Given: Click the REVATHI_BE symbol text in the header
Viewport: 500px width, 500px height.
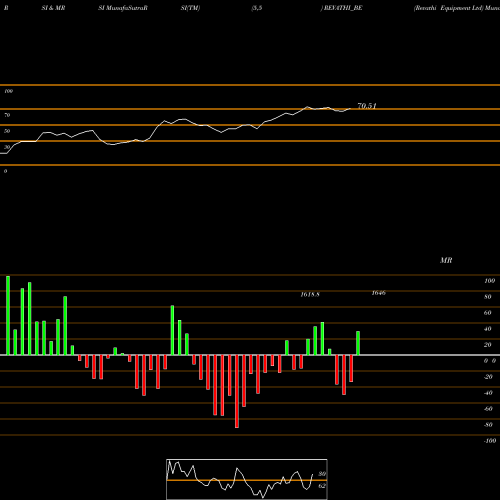Looking at the screenshot, I should click(x=343, y=8).
